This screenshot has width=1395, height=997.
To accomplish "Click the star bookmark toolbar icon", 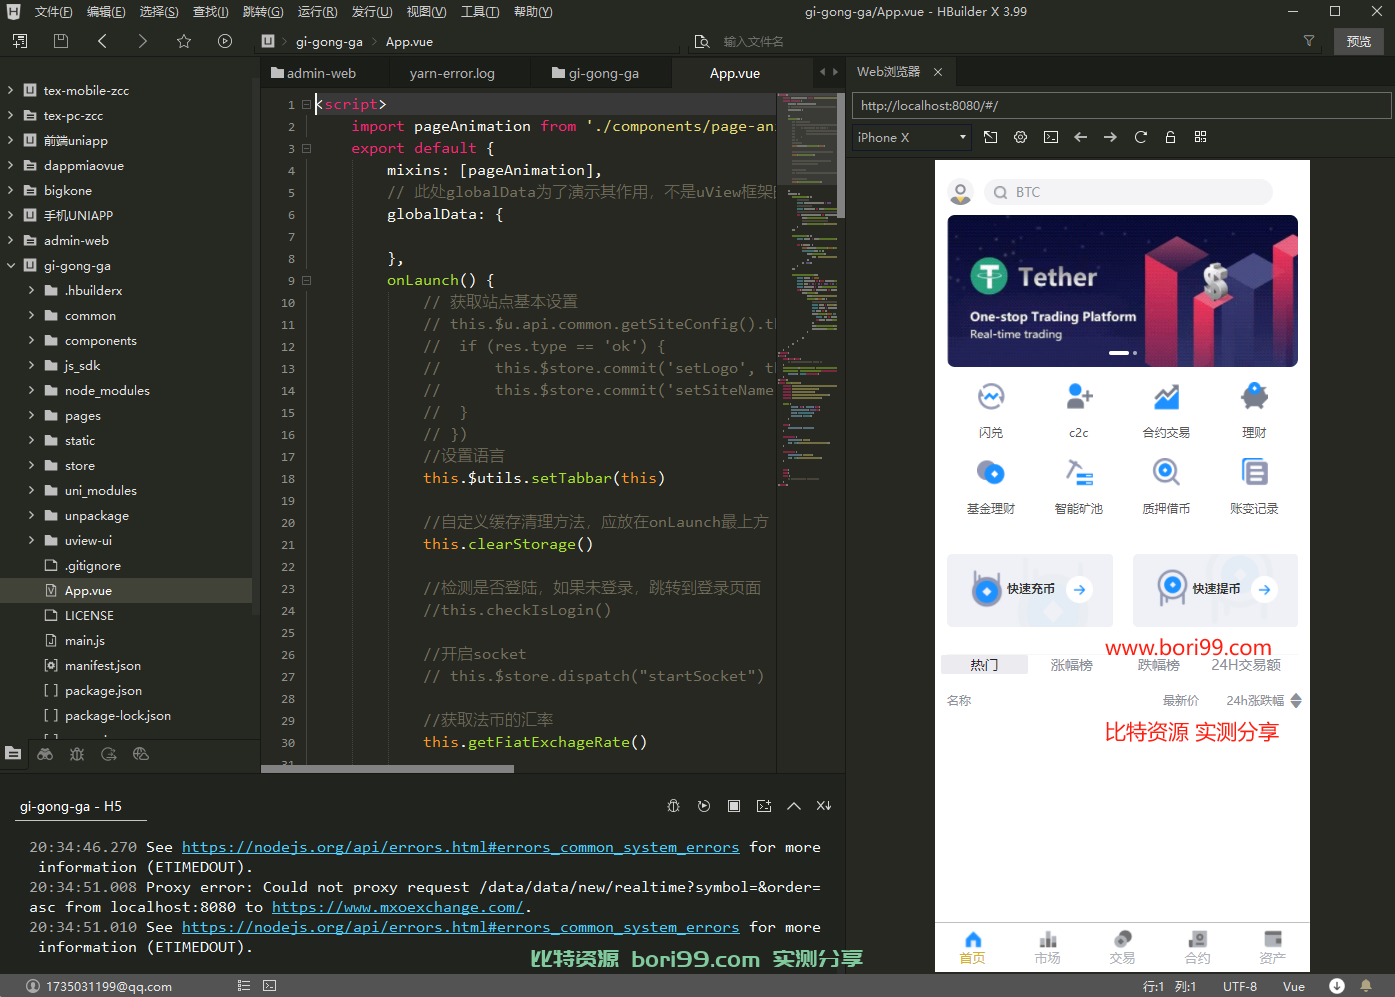I will [184, 41].
